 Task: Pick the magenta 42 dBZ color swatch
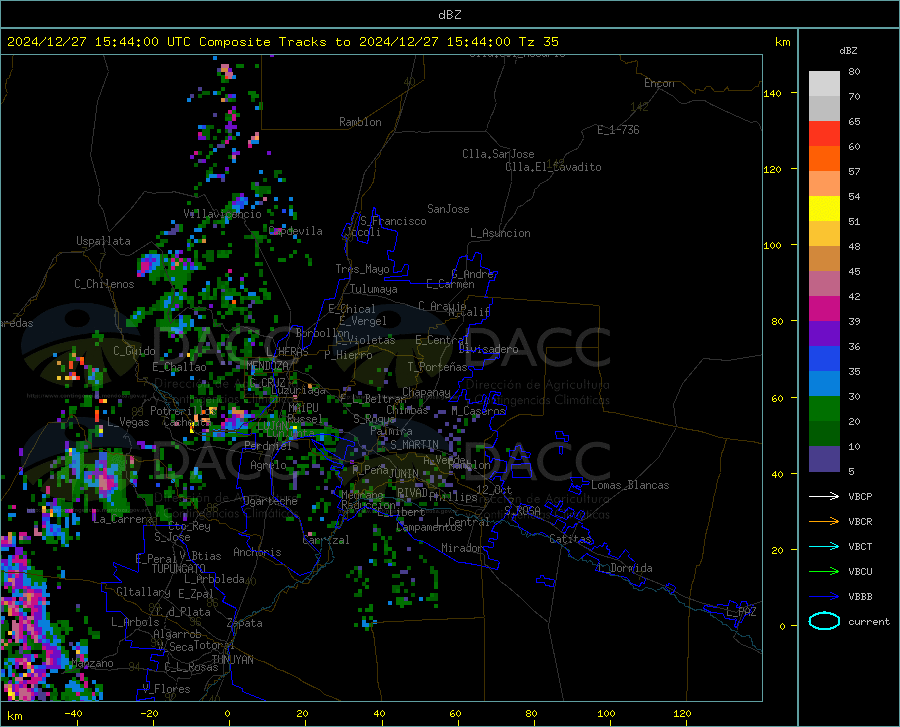(x=824, y=309)
